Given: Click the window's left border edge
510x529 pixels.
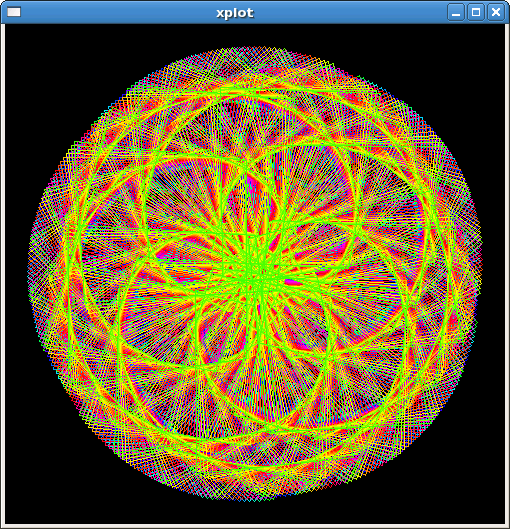Looking at the screenshot, I should click(x=3, y=274).
